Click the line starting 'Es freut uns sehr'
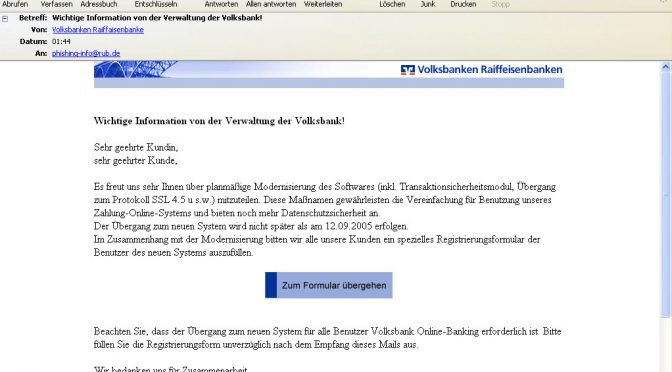Image resolution: width=672 pixels, height=372 pixels. [325, 187]
